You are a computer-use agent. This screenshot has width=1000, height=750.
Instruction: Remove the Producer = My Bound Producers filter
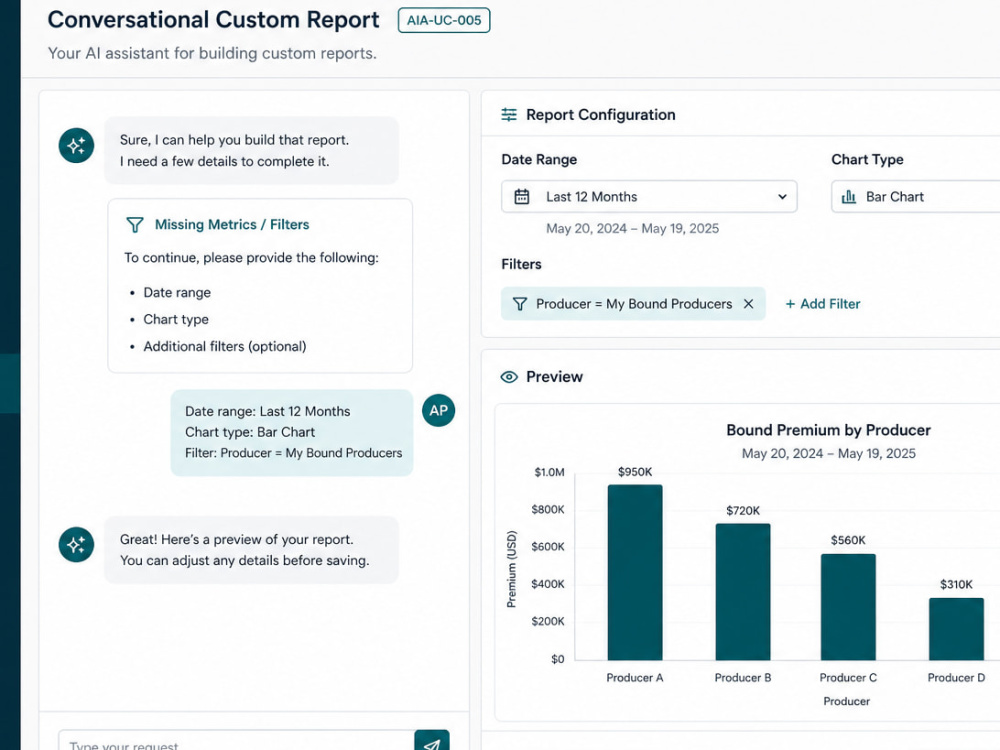(x=749, y=304)
